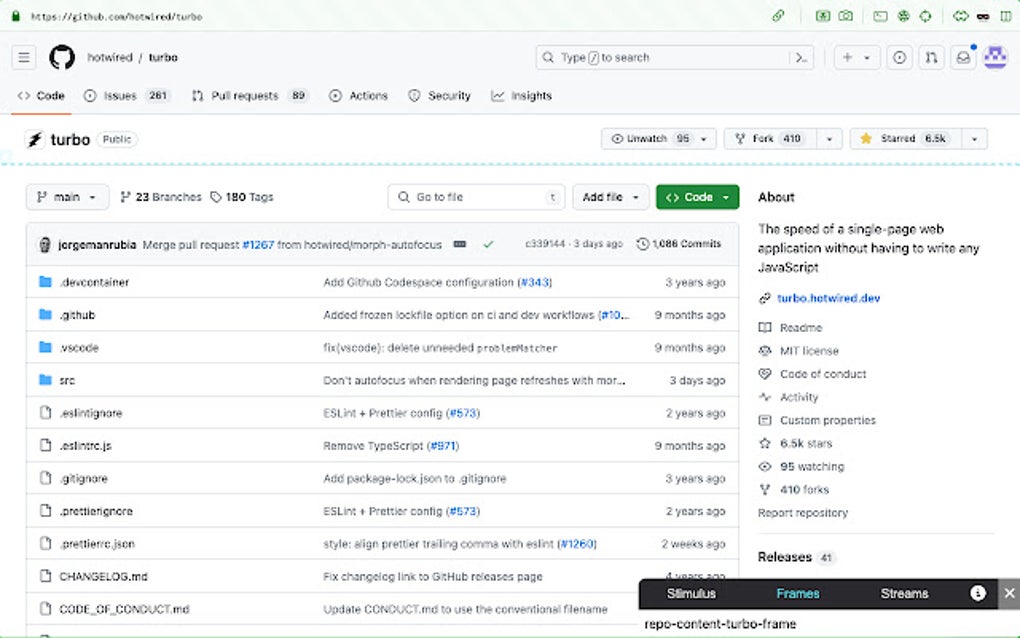Open the issues icon in the top navigation

click(x=899, y=57)
